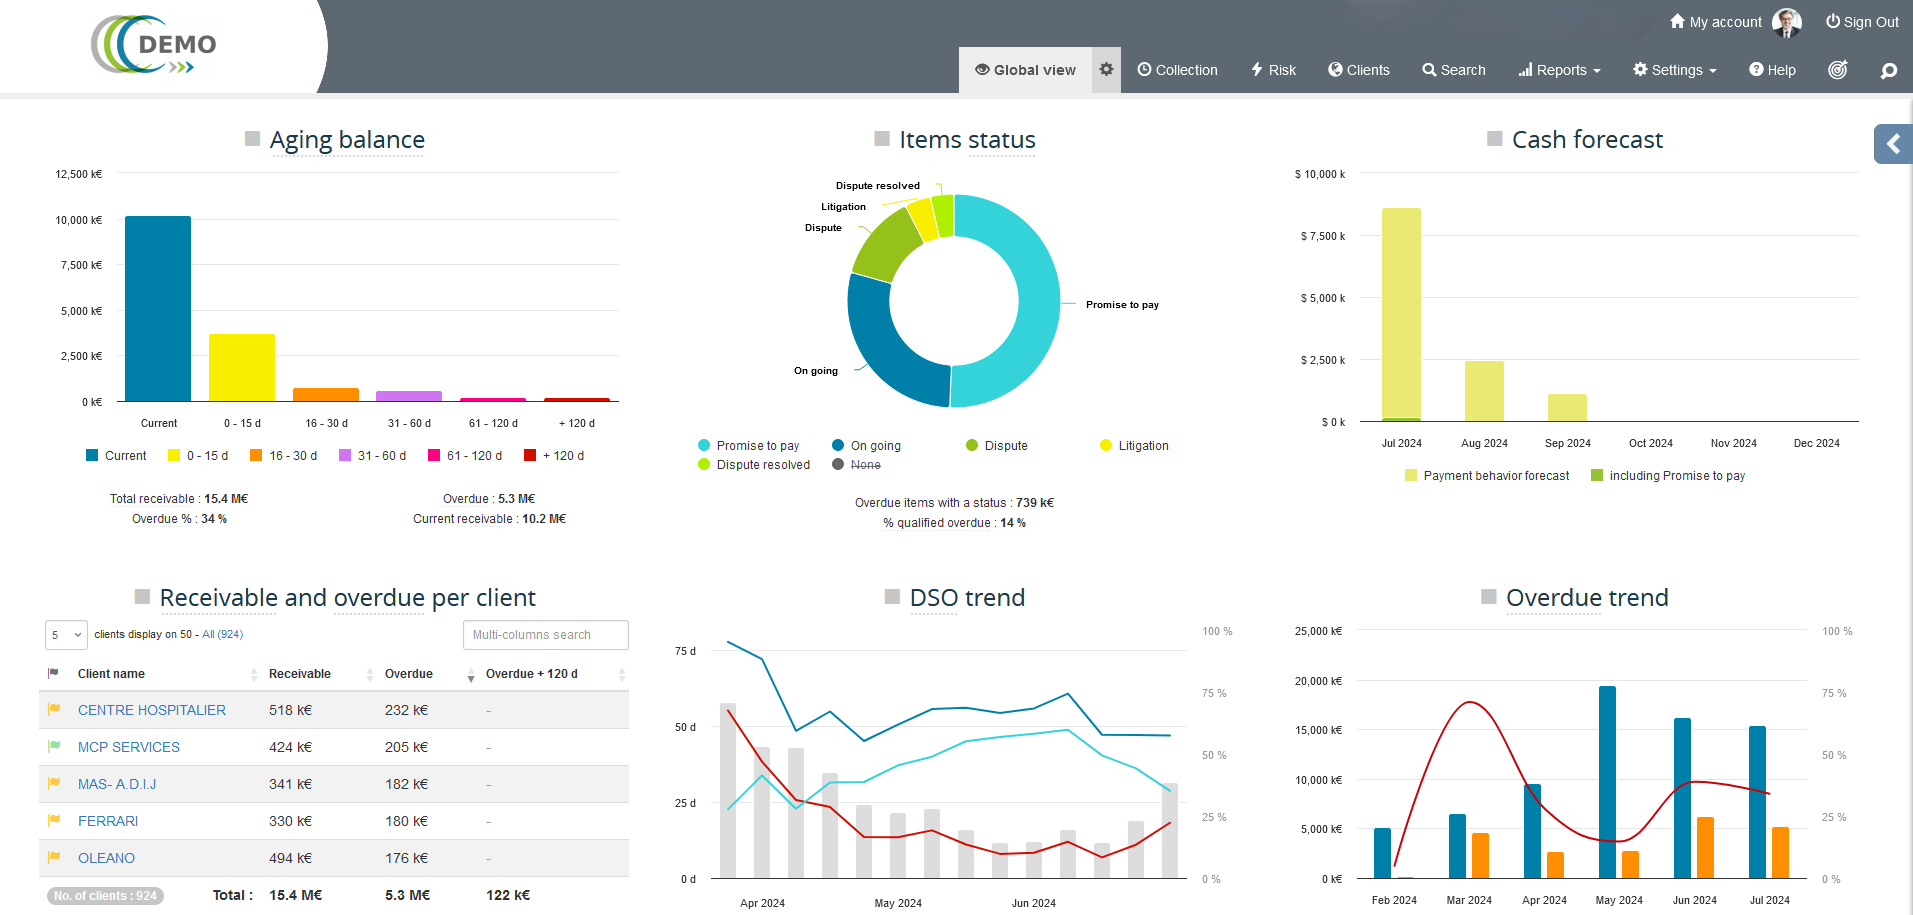Toggle Promise to pay in Items status legend

(x=749, y=446)
